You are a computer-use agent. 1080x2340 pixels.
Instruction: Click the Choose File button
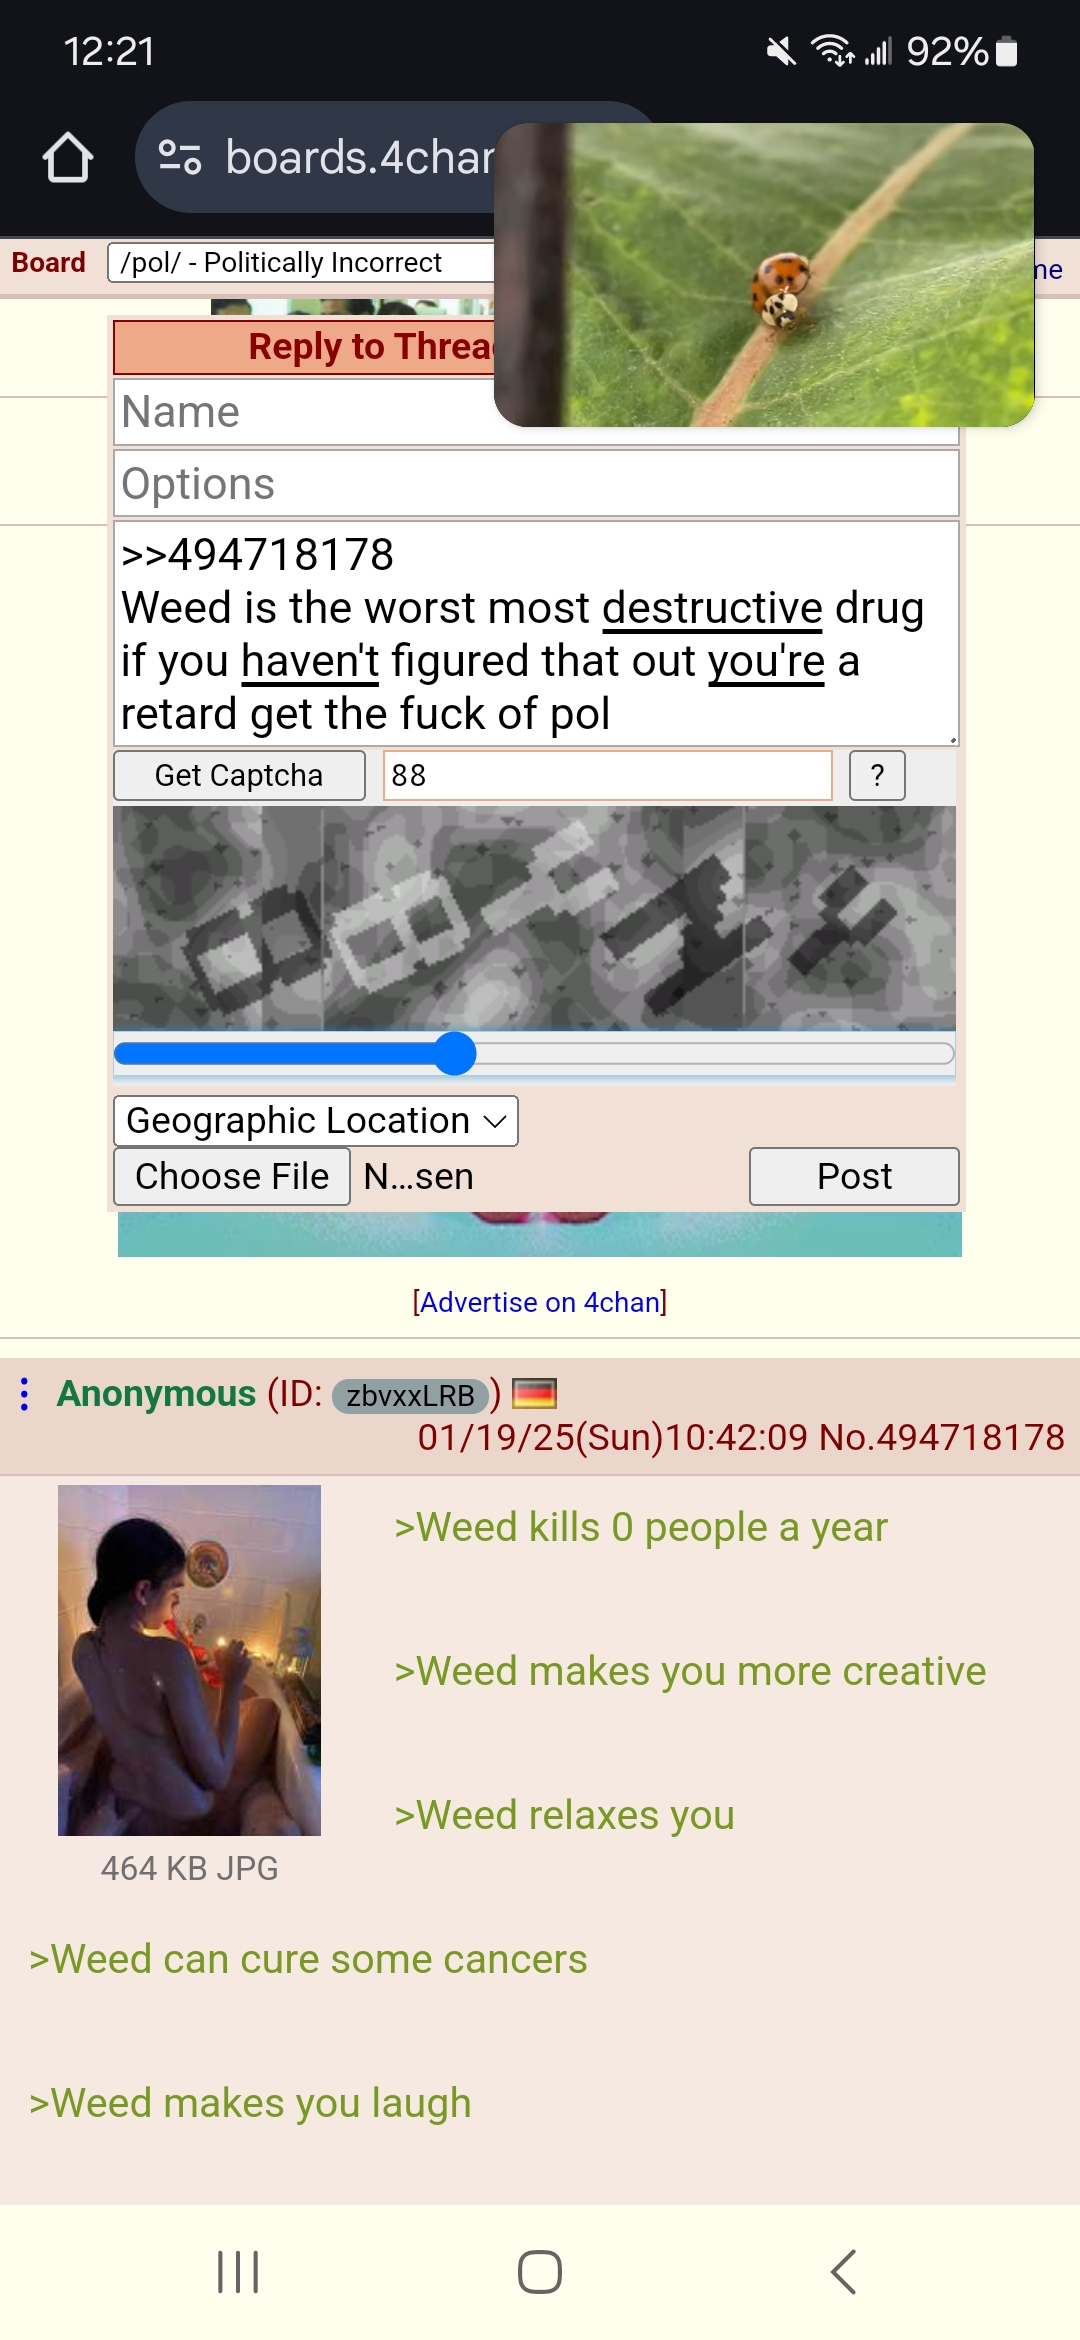pos(232,1176)
